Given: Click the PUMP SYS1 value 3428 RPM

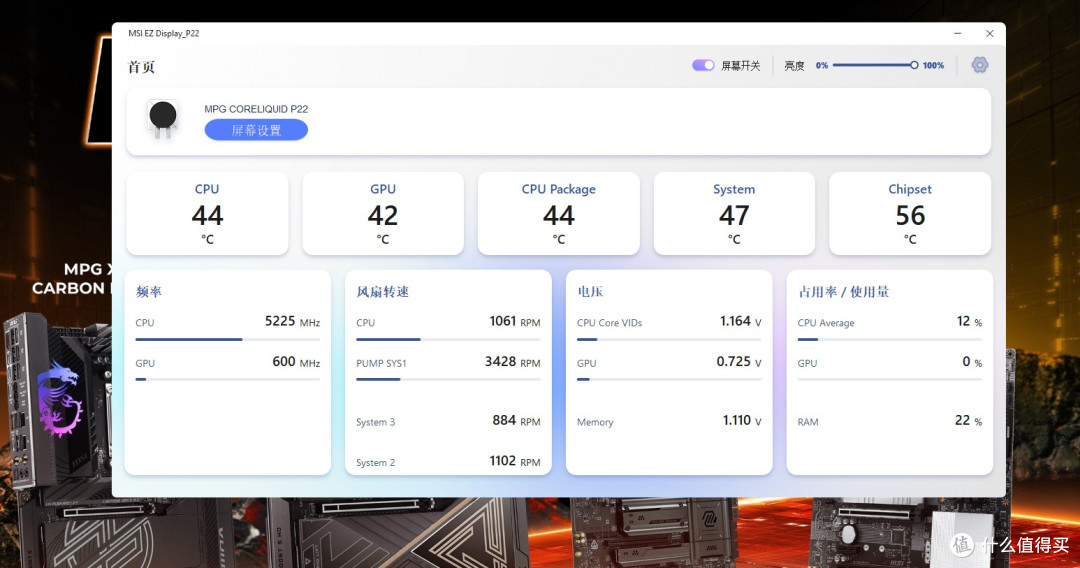Looking at the screenshot, I should 512,362.
